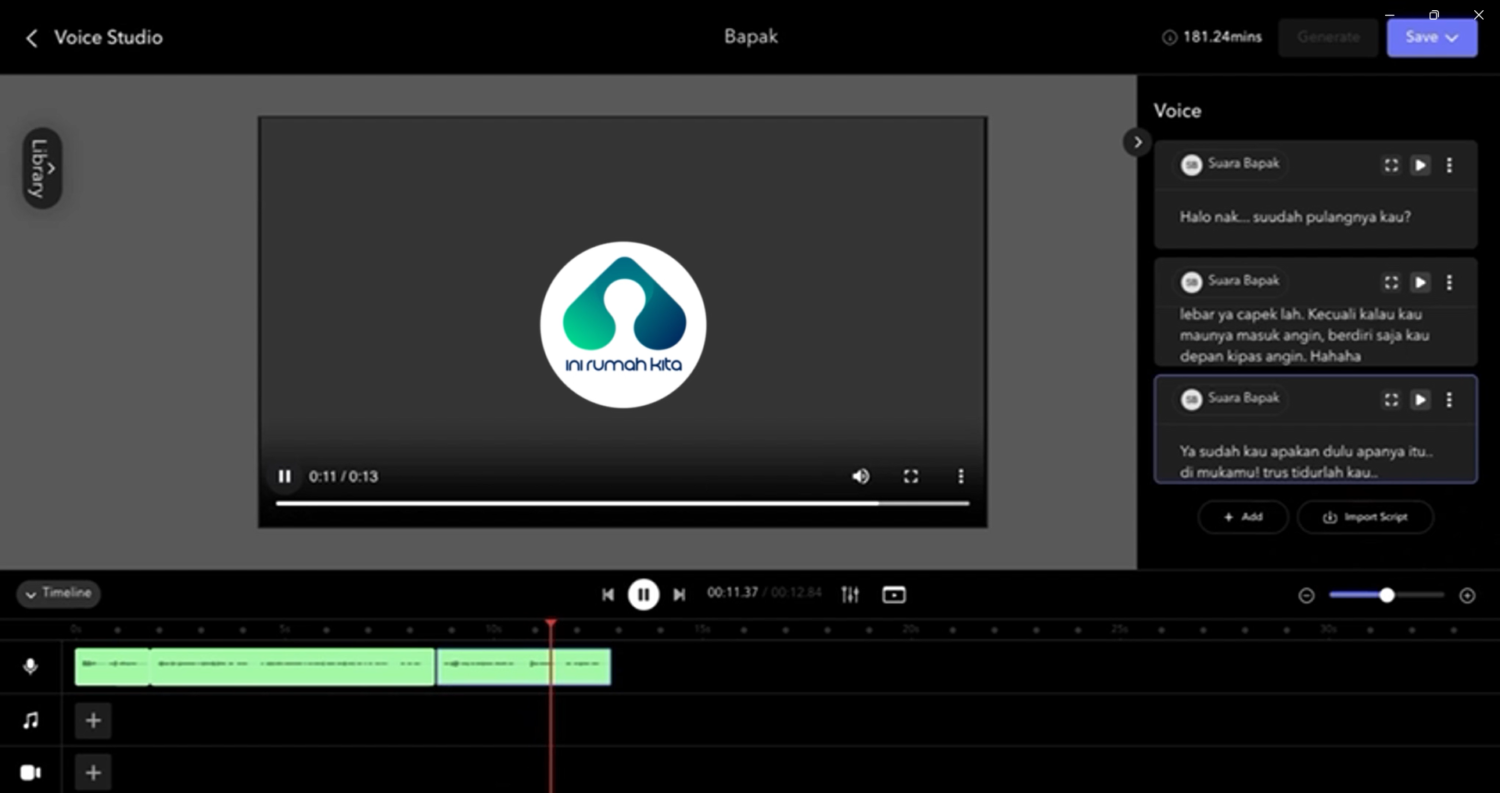Toggle fullscreen on the video preview

pos(910,477)
